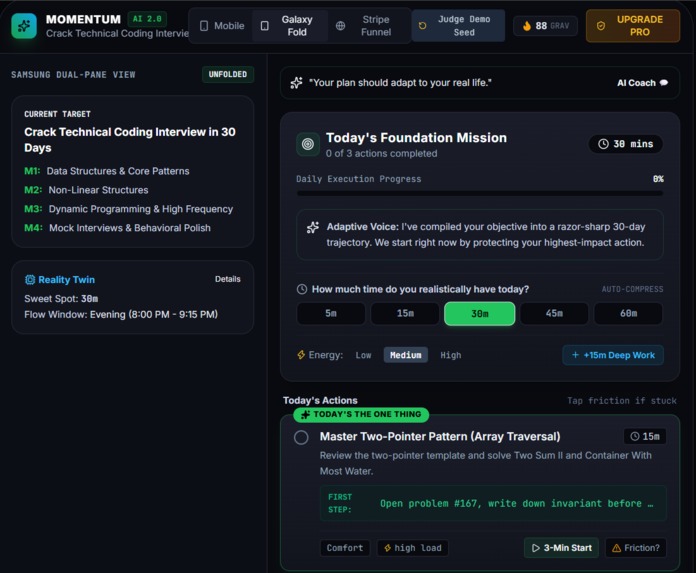Open Reality Twin Details link
Screen dimensions: 696x573
(x=228, y=279)
